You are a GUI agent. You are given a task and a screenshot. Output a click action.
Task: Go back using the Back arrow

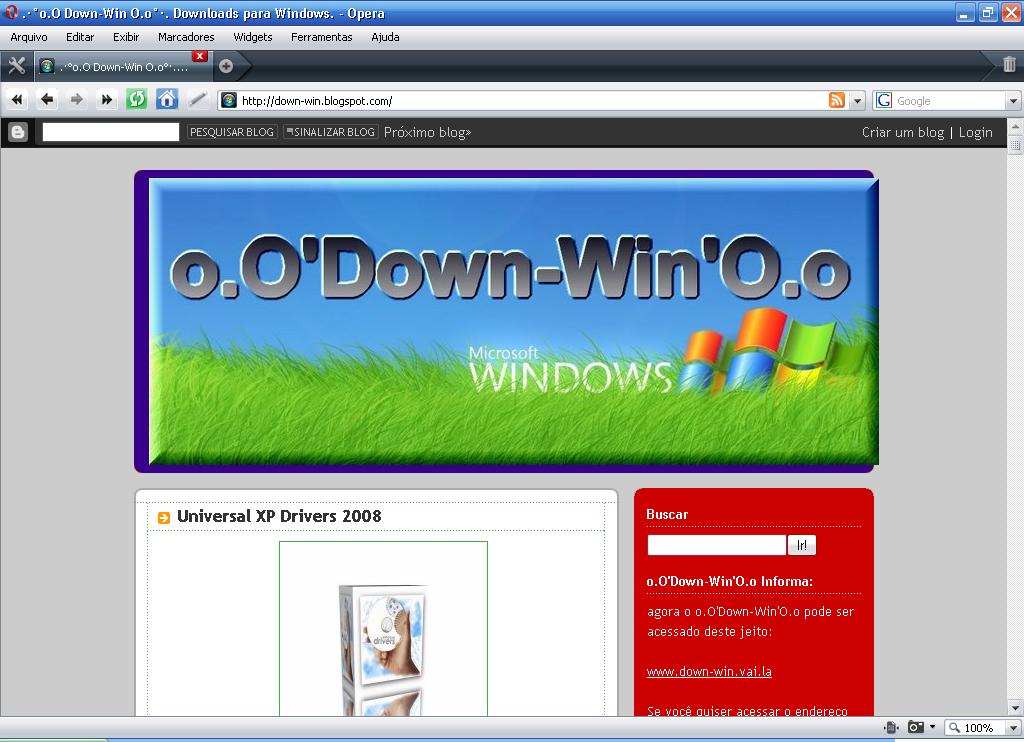point(47,100)
